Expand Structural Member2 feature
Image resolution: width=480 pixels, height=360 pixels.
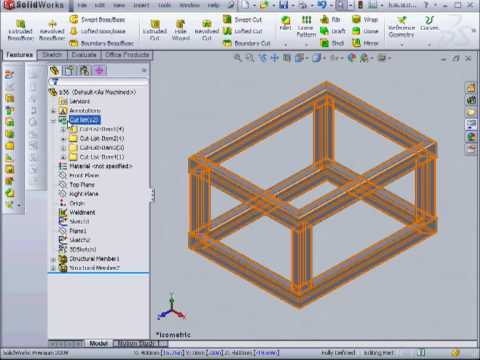53,268
